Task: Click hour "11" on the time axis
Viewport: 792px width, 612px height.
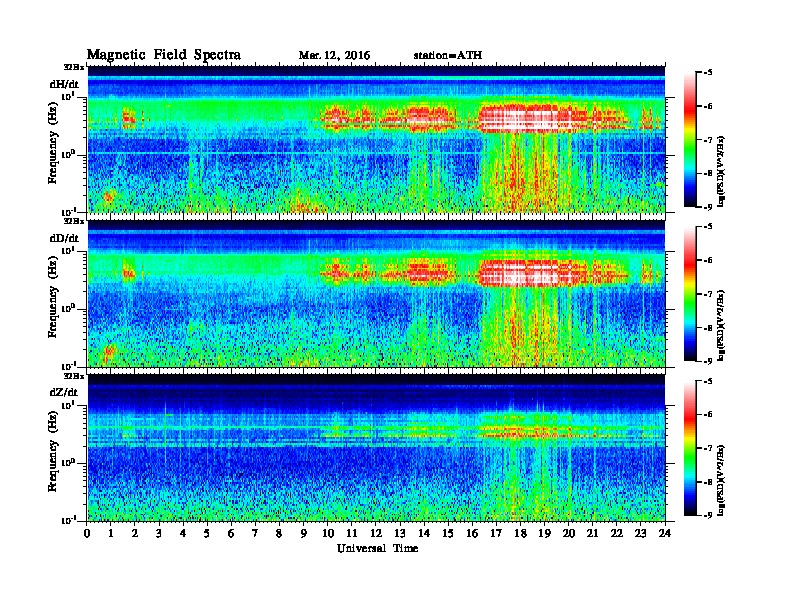Action: point(352,533)
